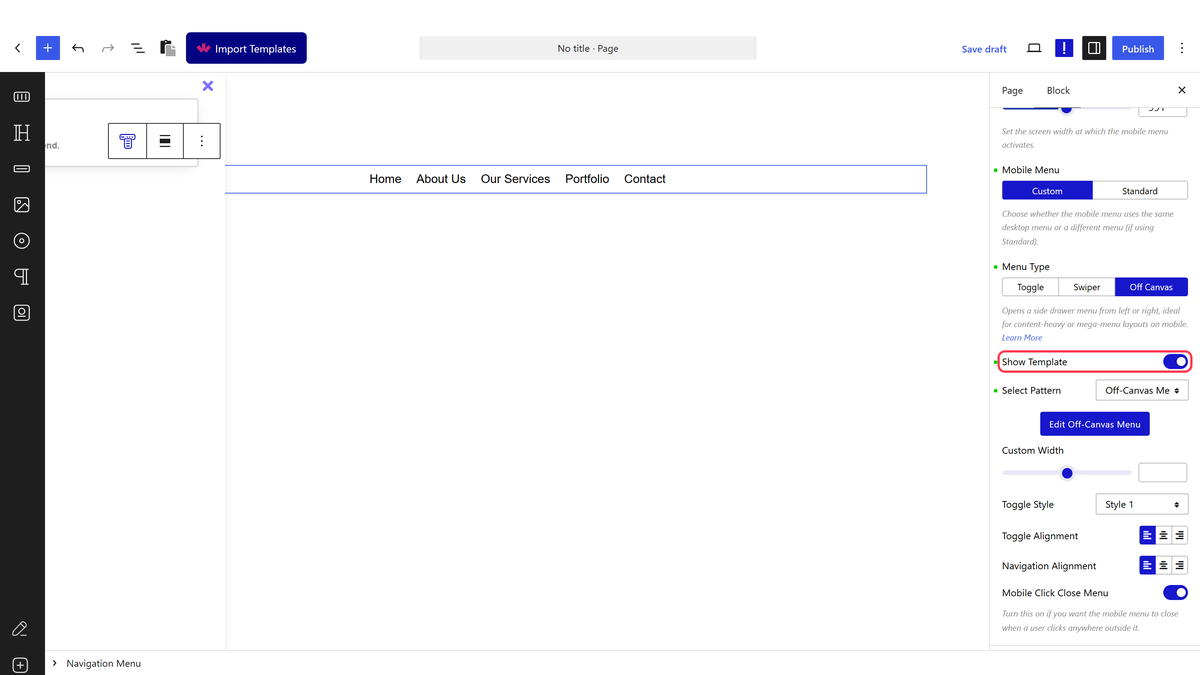Set Menu Type to Off Canvas
Screen dimensions: 1200x675
1151,287
